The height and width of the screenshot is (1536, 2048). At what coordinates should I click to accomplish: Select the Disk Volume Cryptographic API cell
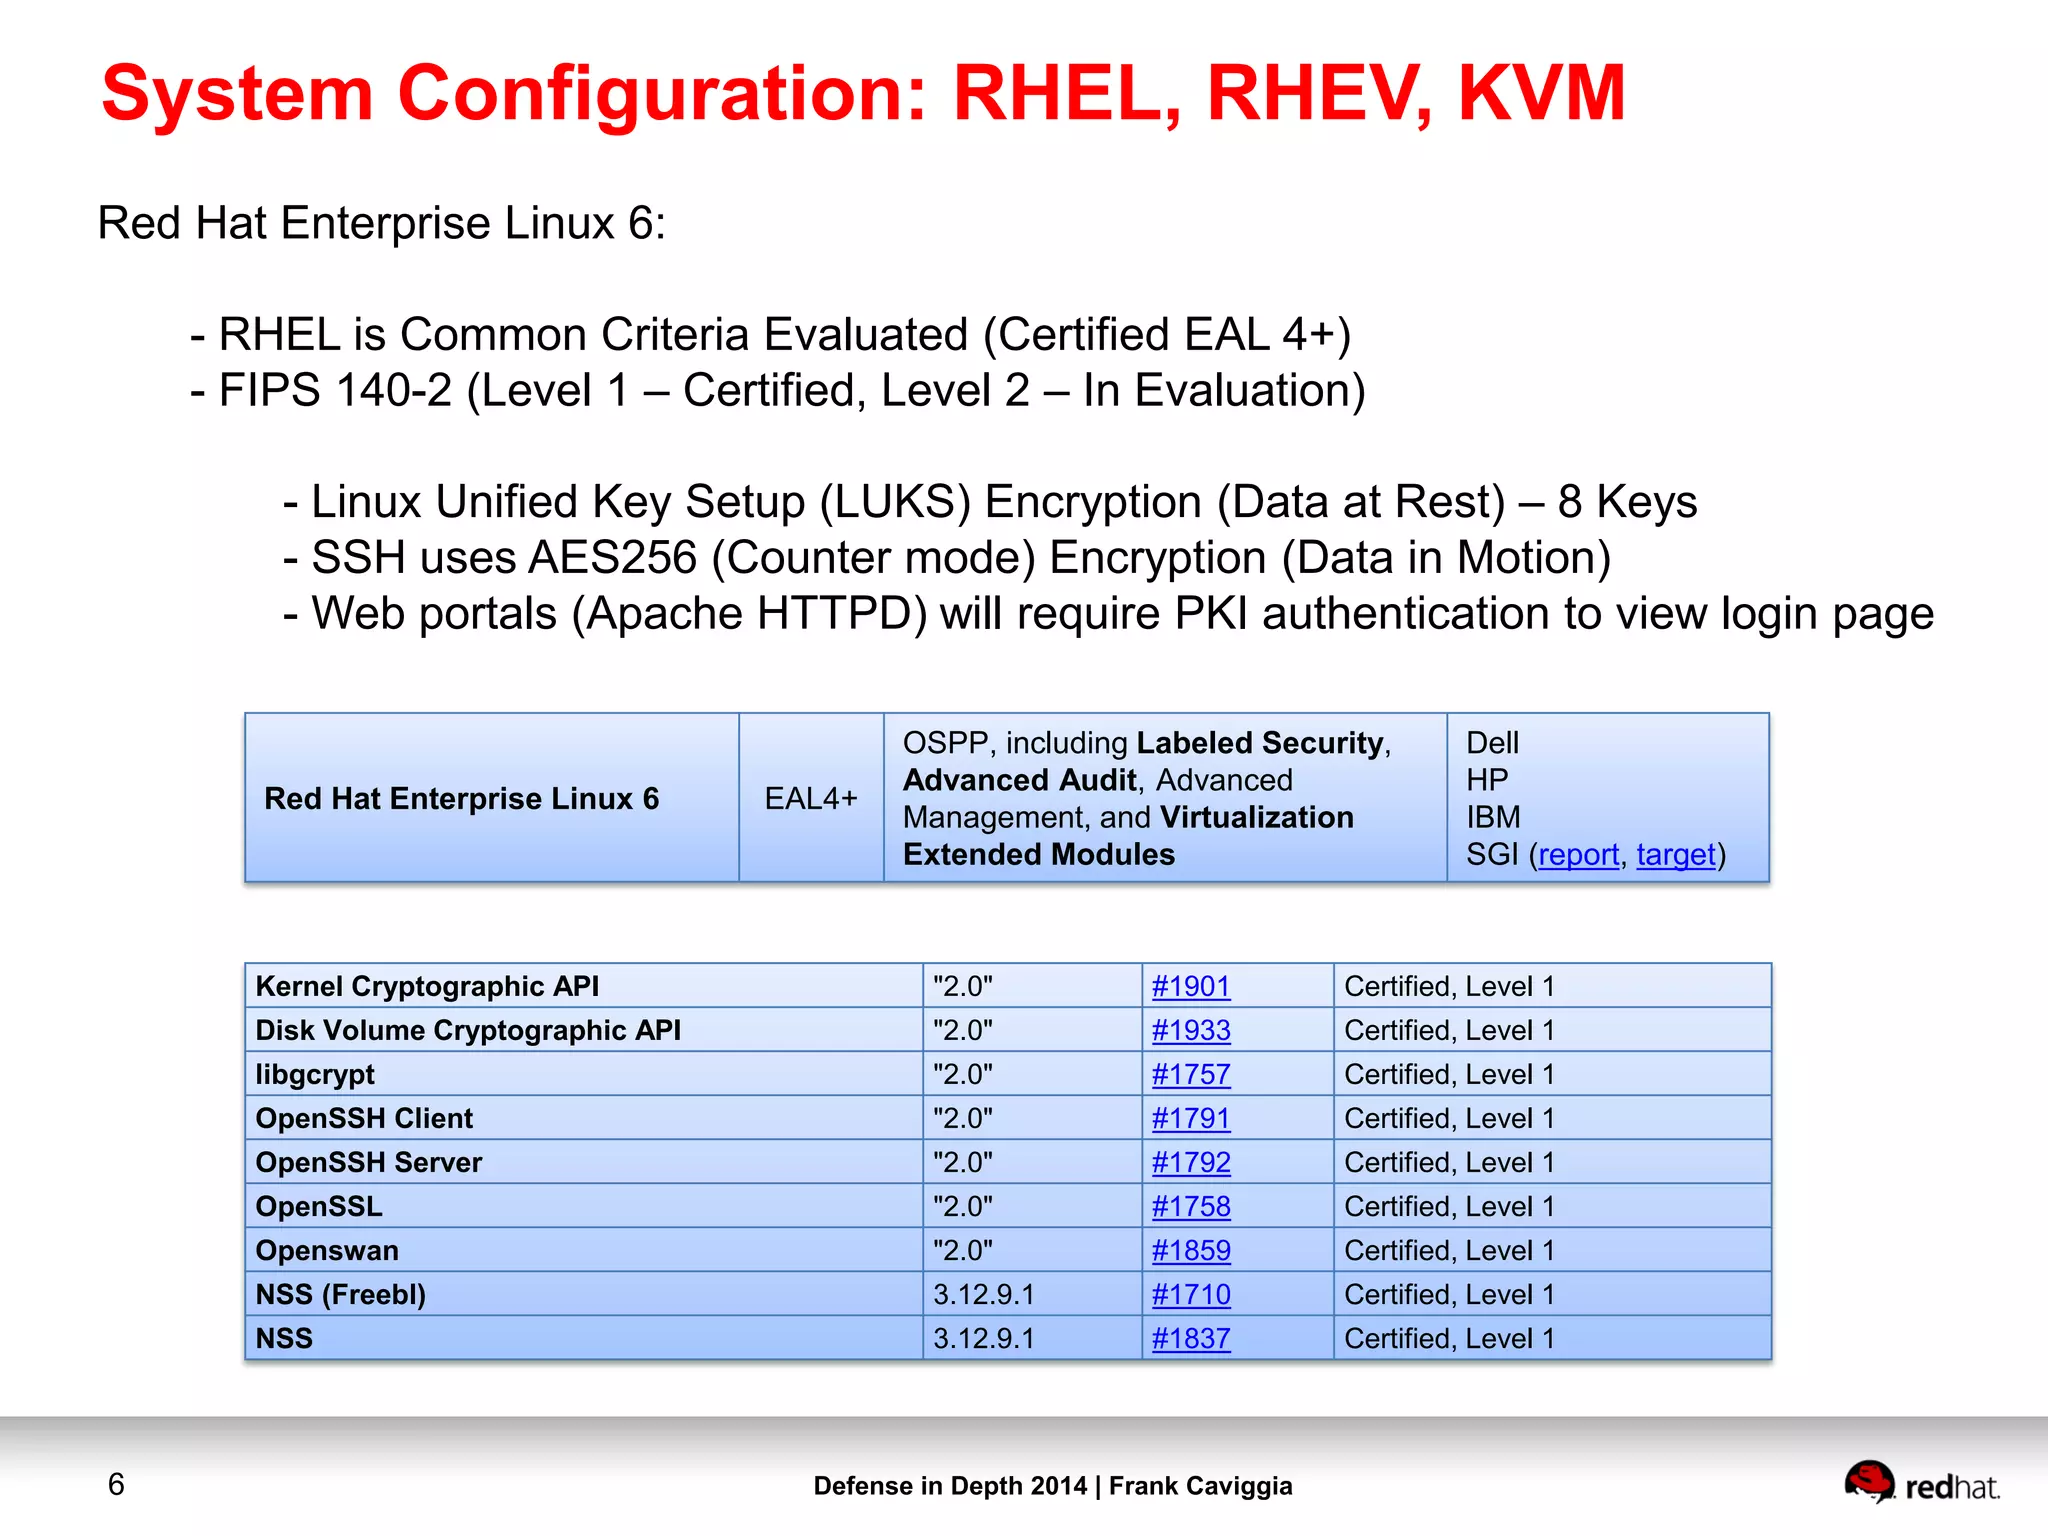584,1030
